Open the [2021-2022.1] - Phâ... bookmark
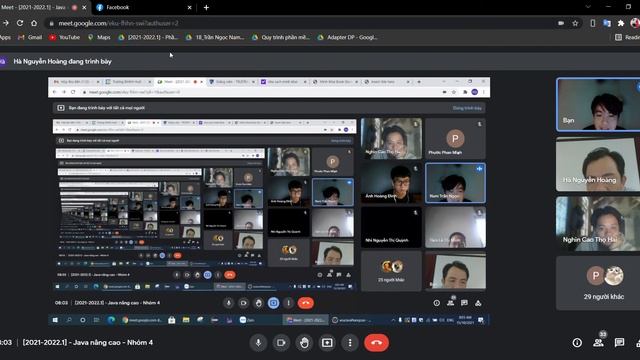 coord(148,37)
